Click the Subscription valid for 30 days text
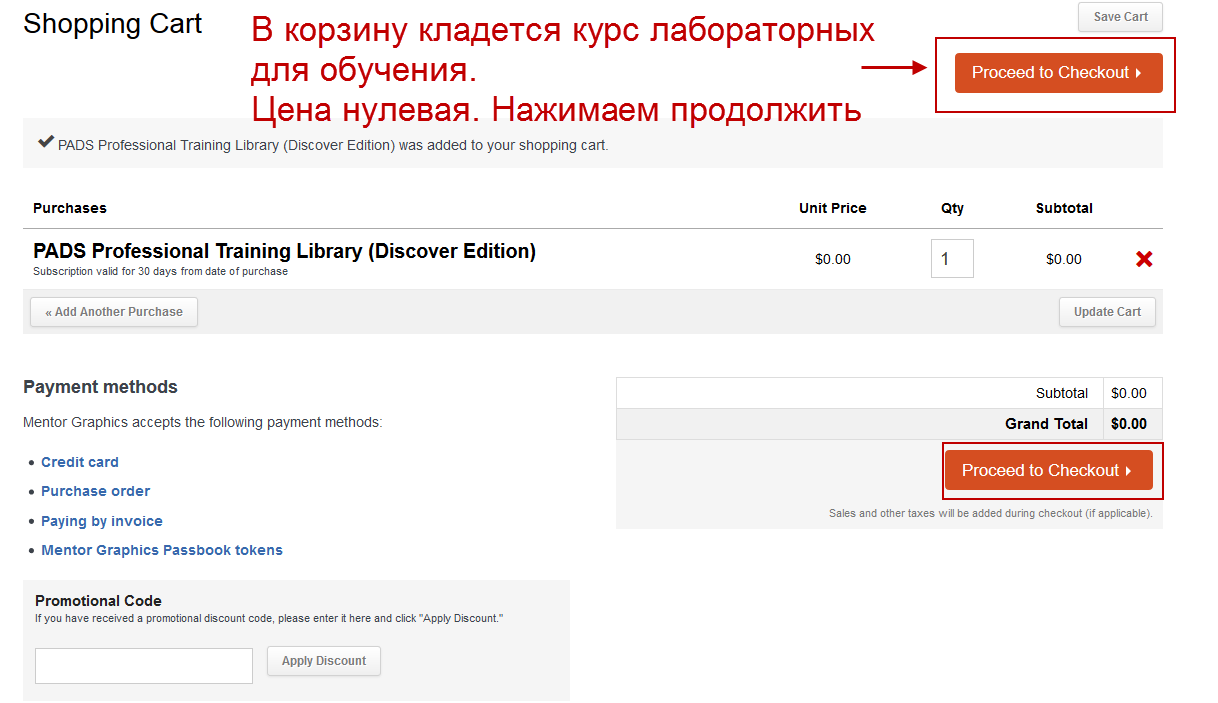 [160, 271]
